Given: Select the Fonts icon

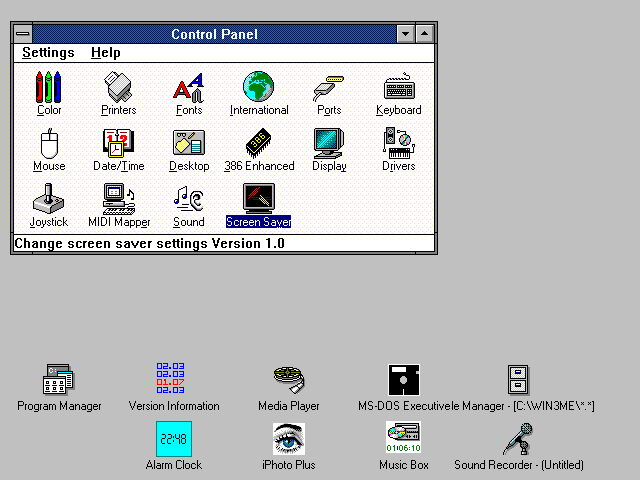Looking at the screenshot, I should [189, 87].
